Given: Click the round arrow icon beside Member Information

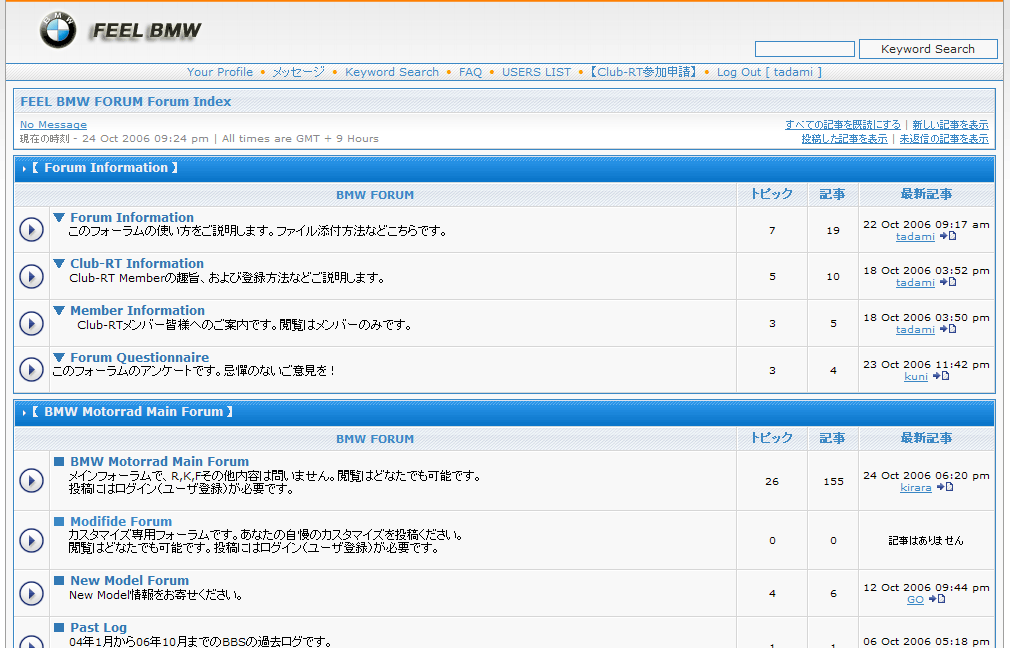Looking at the screenshot, I should (31, 323).
